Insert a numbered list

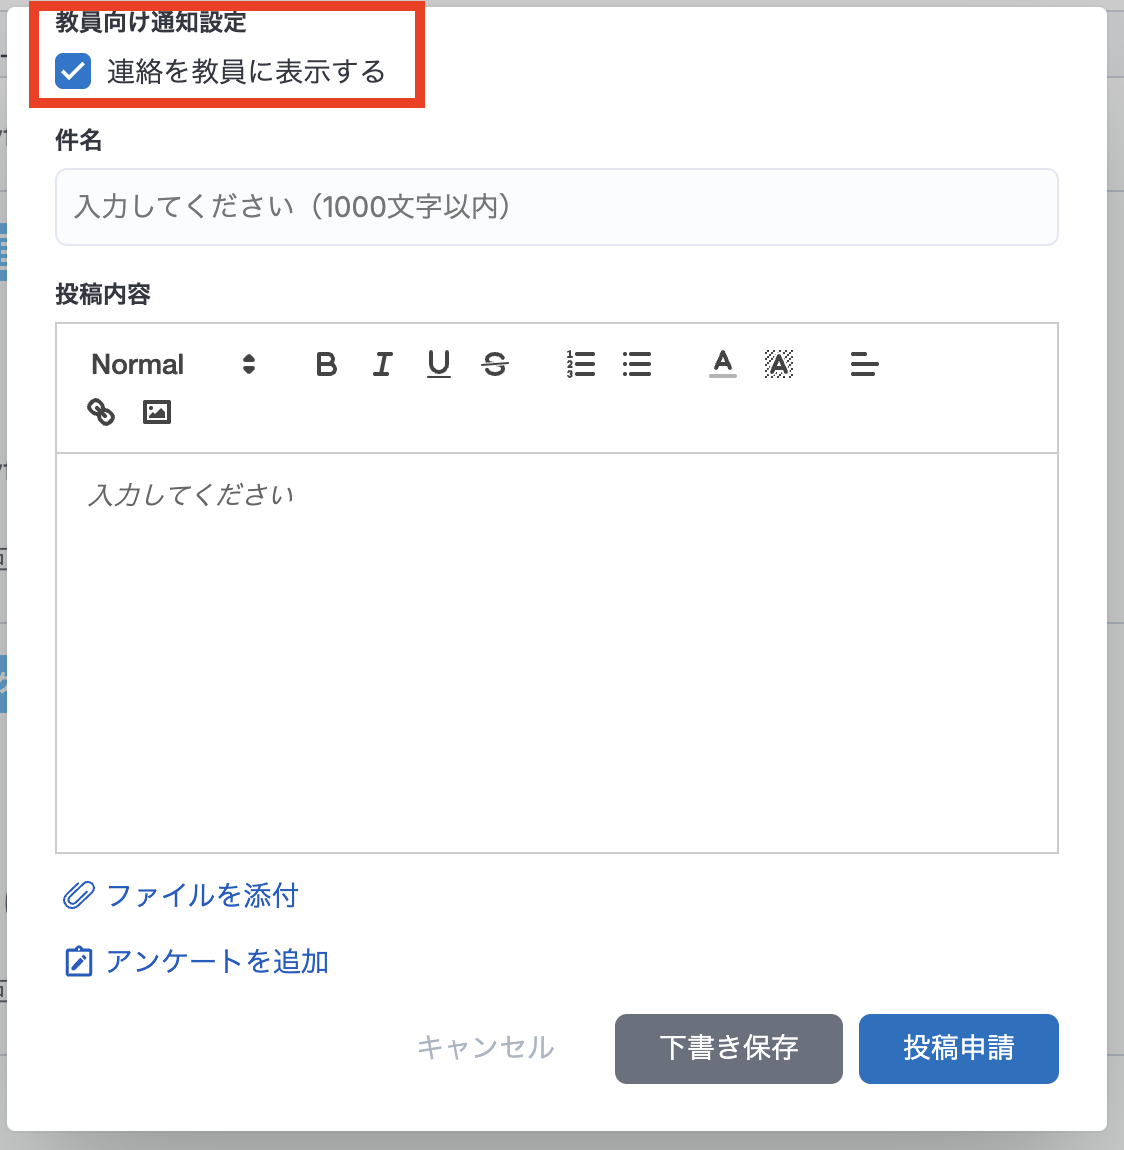[x=581, y=365]
